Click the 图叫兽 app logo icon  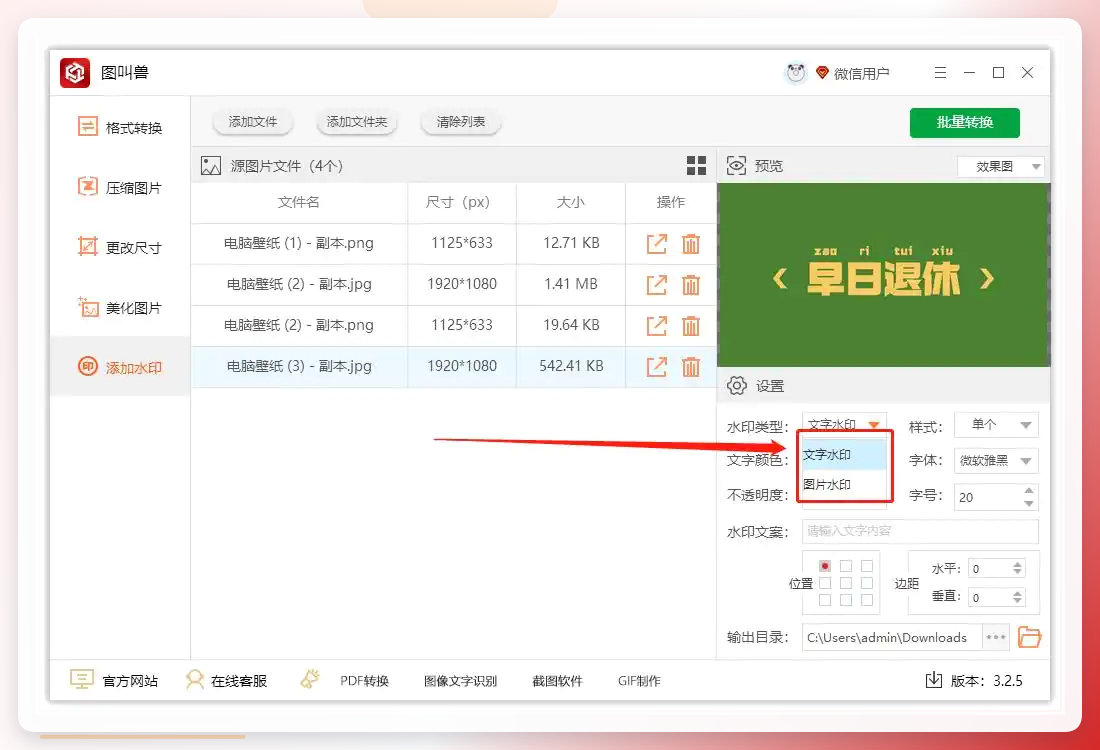pos(75,72)
